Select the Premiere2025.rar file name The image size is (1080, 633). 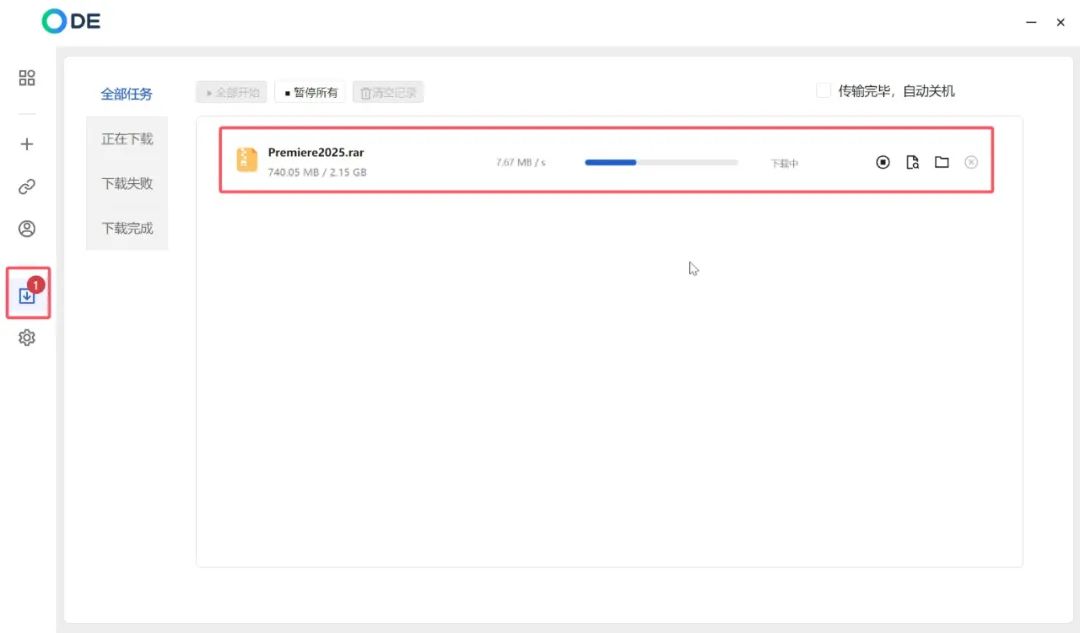(316, 153)
